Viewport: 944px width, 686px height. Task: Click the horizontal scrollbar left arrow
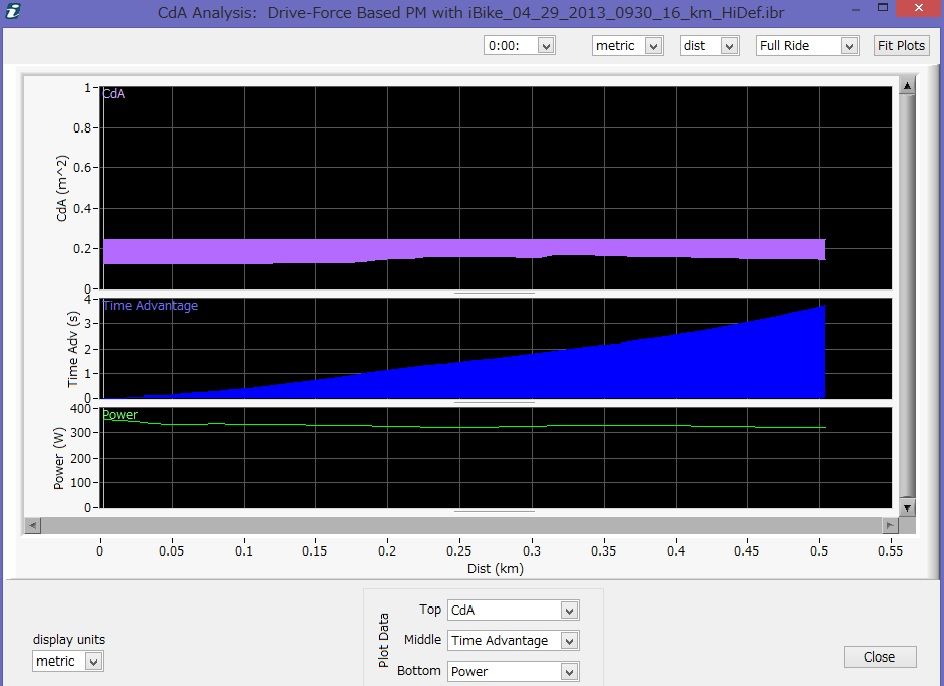coord(33,526)
